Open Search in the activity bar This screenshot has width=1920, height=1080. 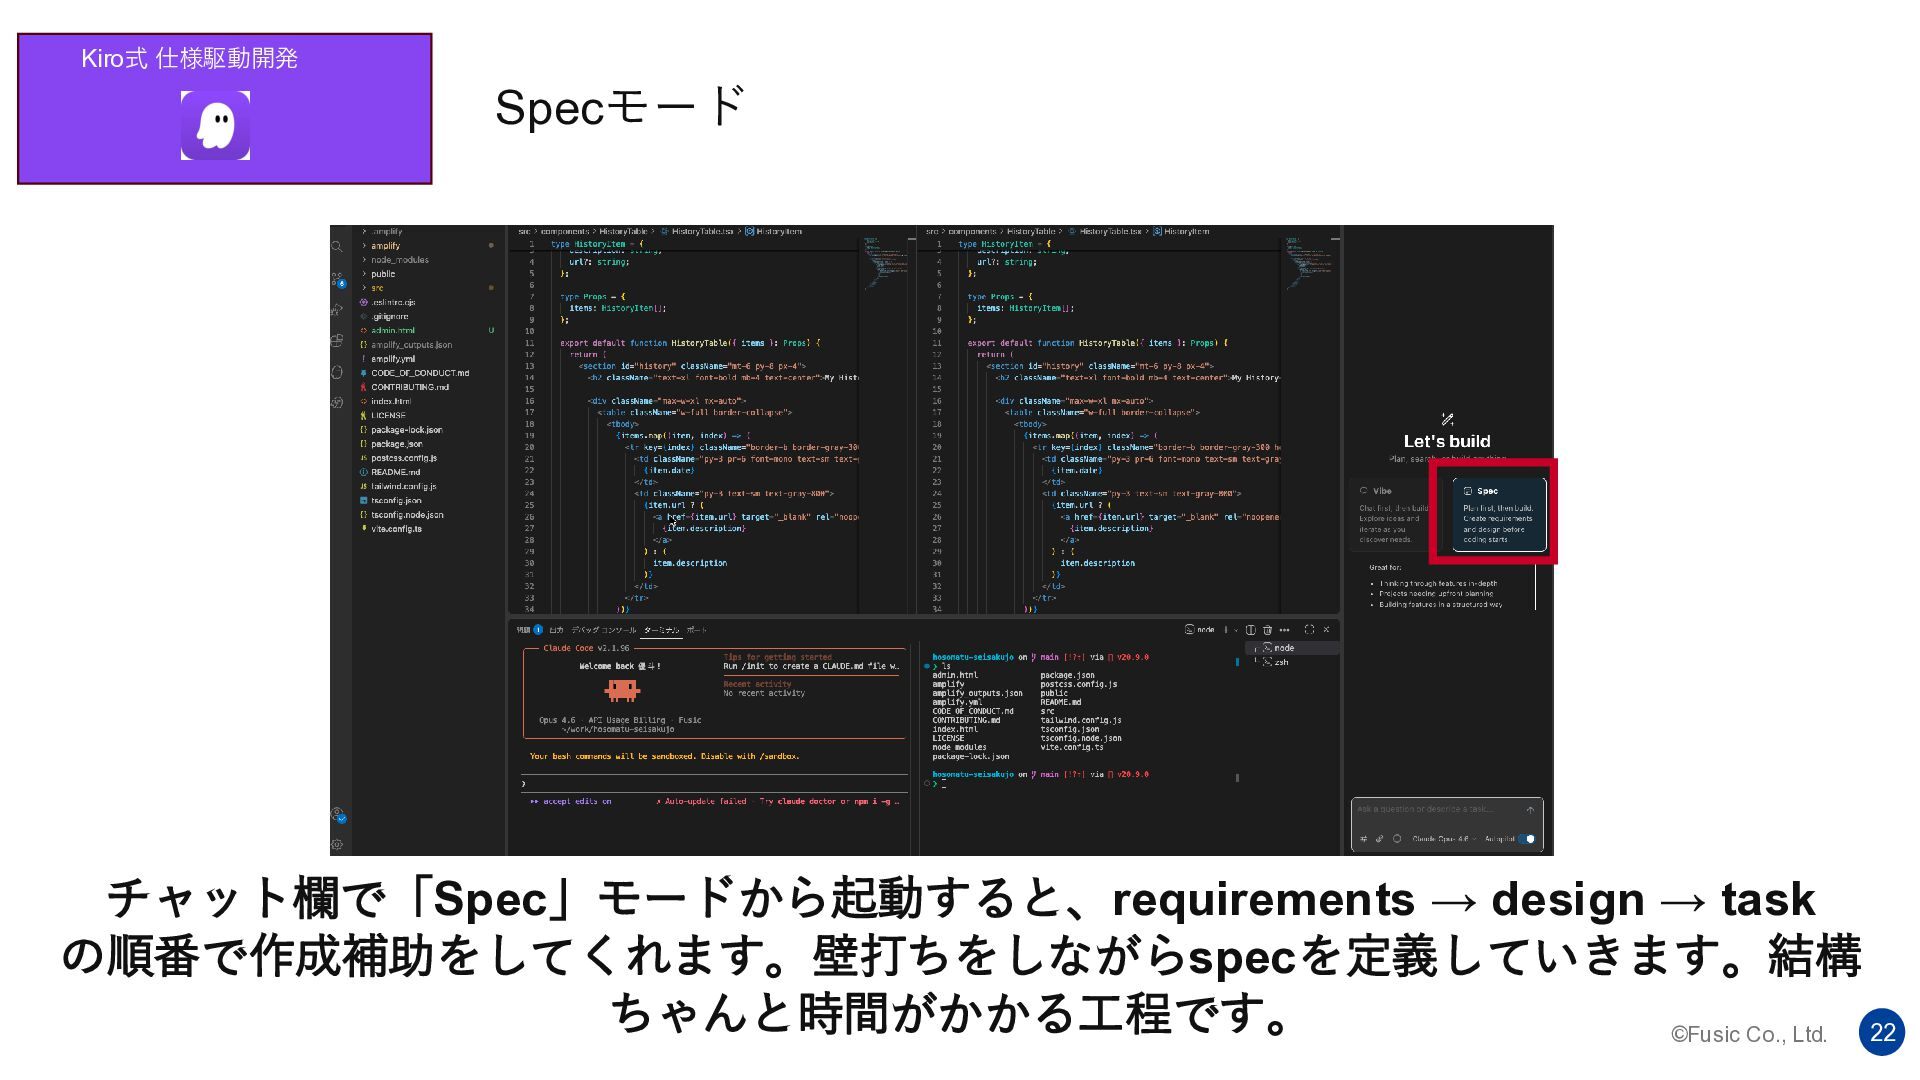point(337,246)
